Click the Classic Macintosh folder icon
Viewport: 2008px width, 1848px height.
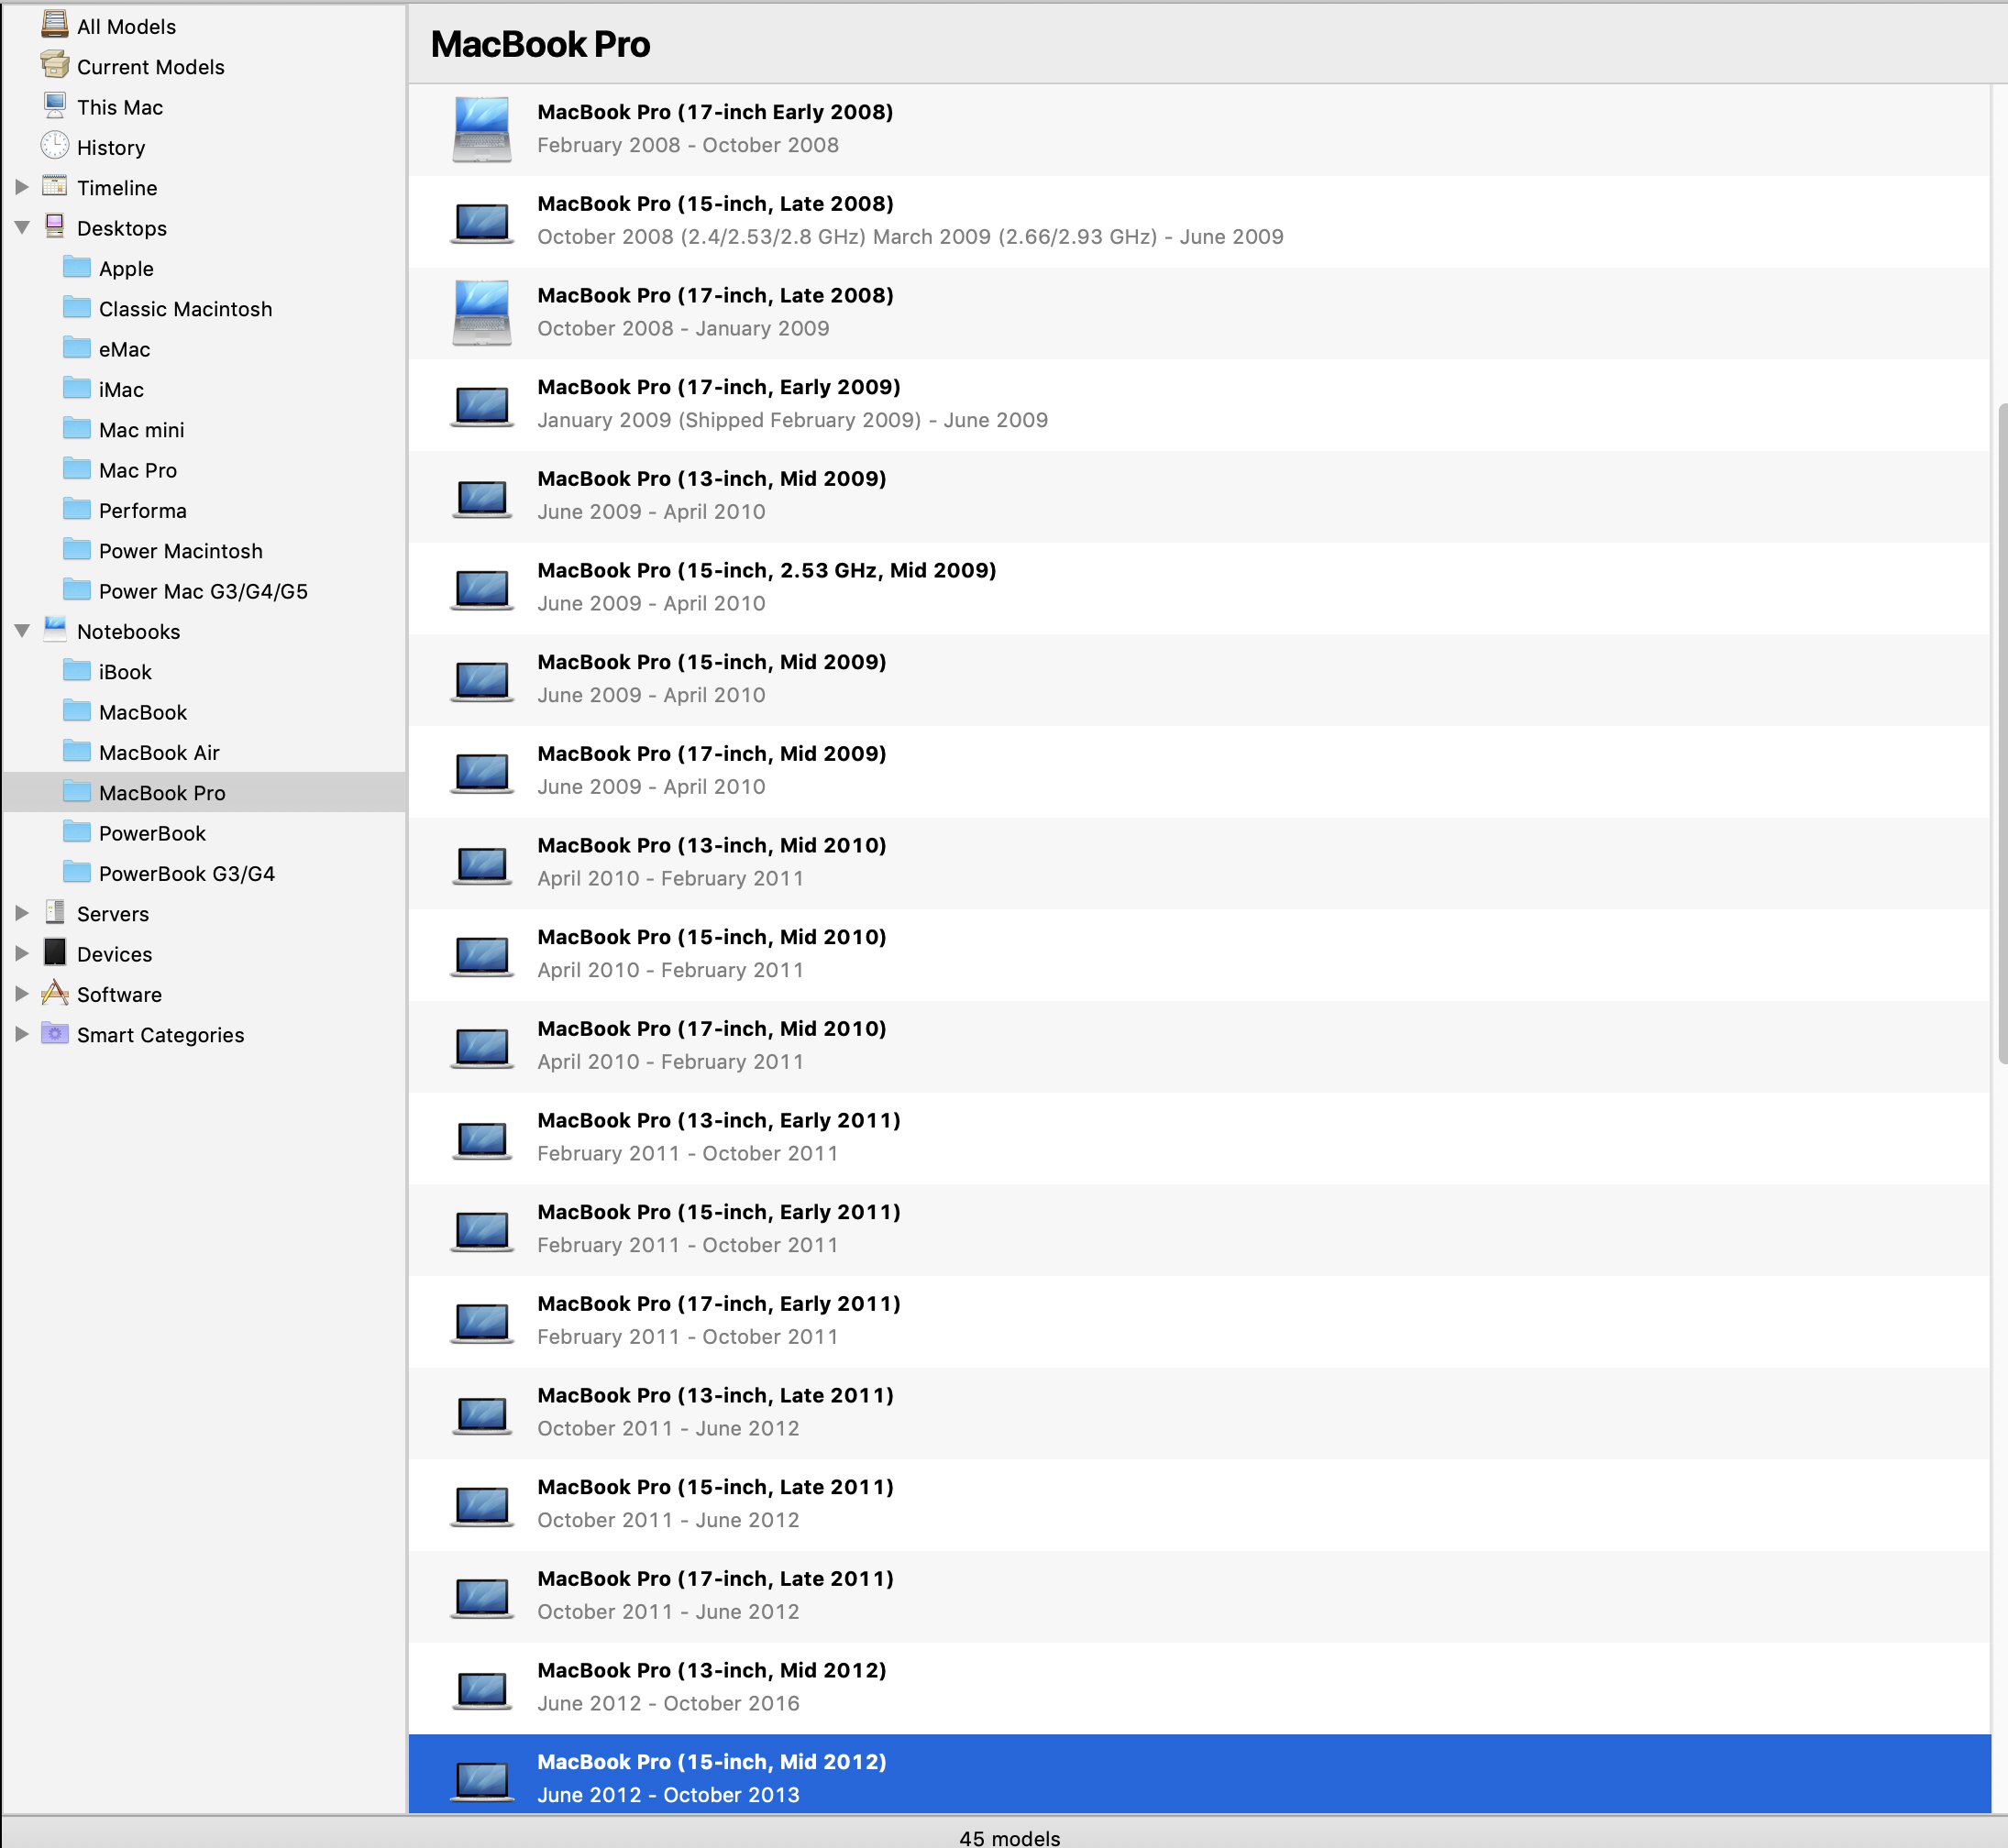77,307
